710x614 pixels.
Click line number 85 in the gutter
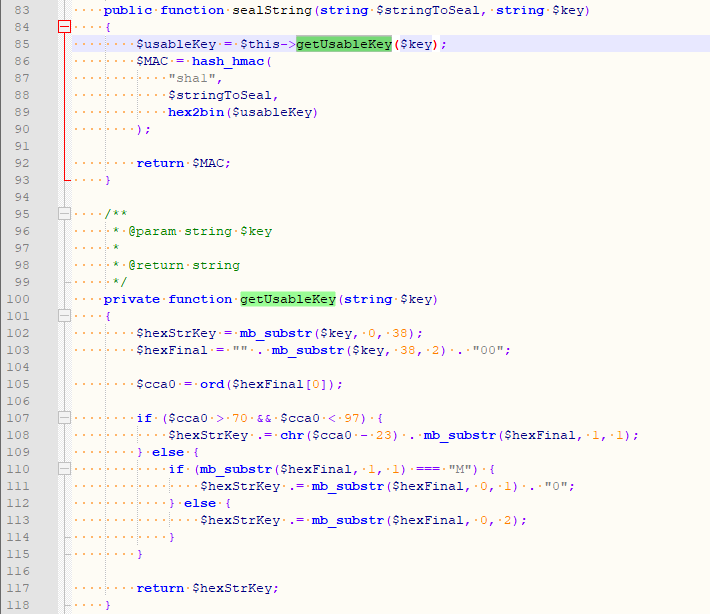pos(22,44)
